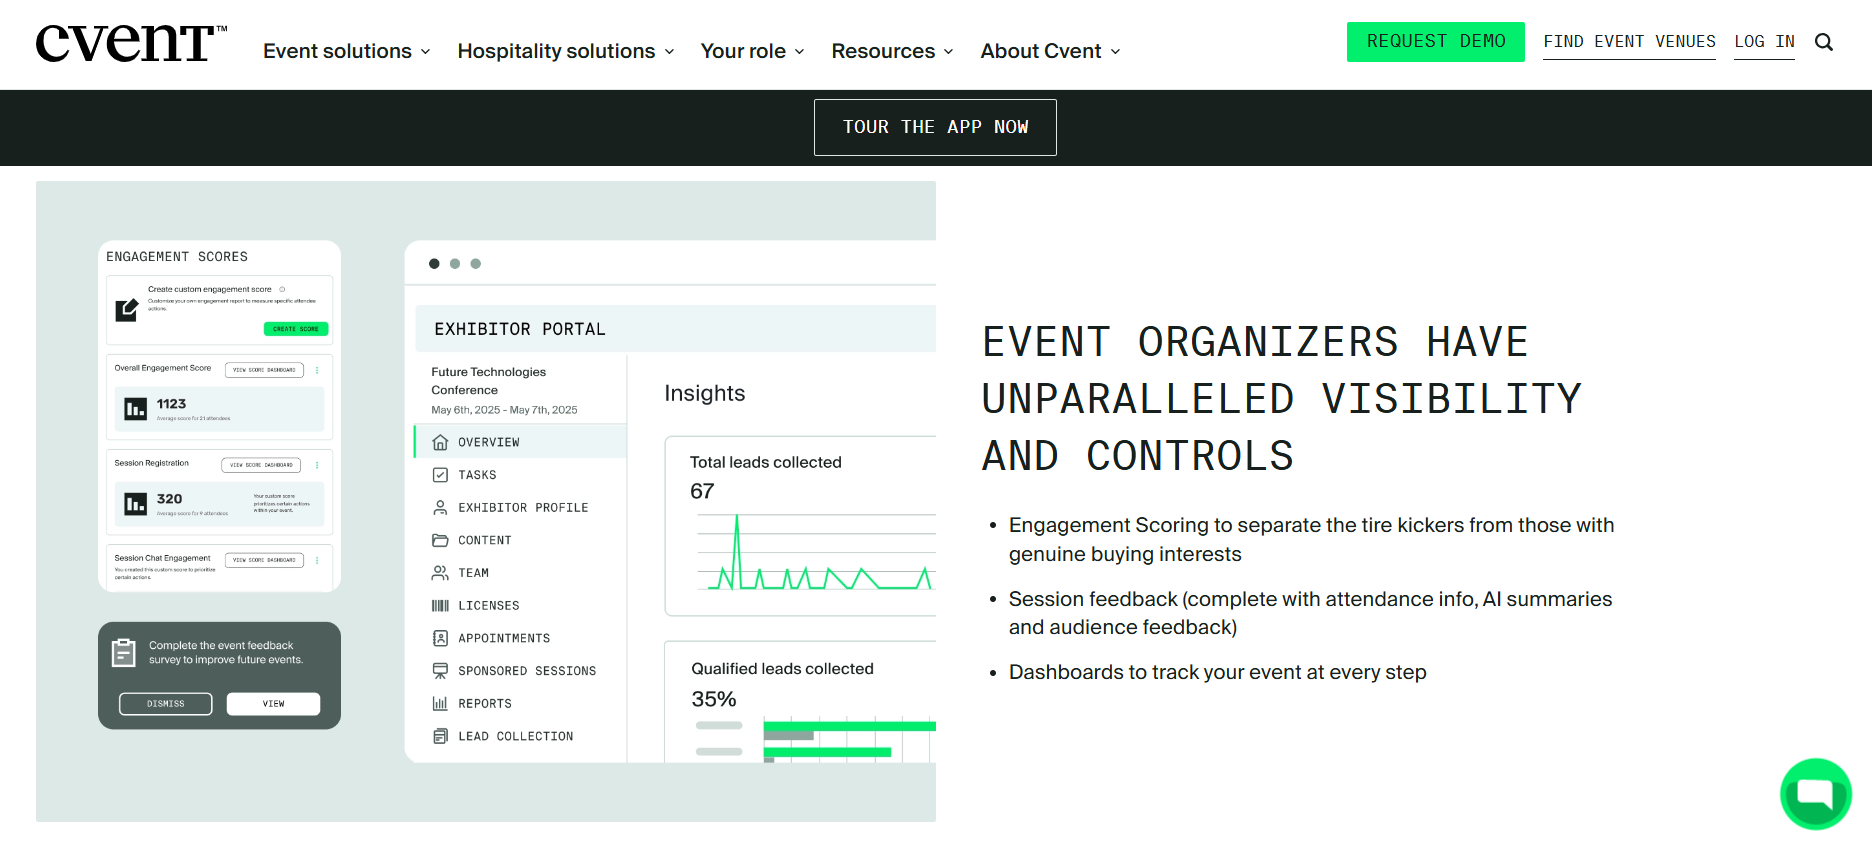The image size is (1872, 846).
Task: Select Lead Collection in the sidebar
Action: point(516,736)
